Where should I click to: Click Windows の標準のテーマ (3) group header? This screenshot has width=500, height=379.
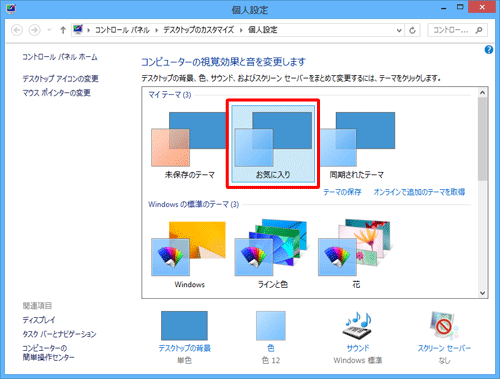point(194,204)
